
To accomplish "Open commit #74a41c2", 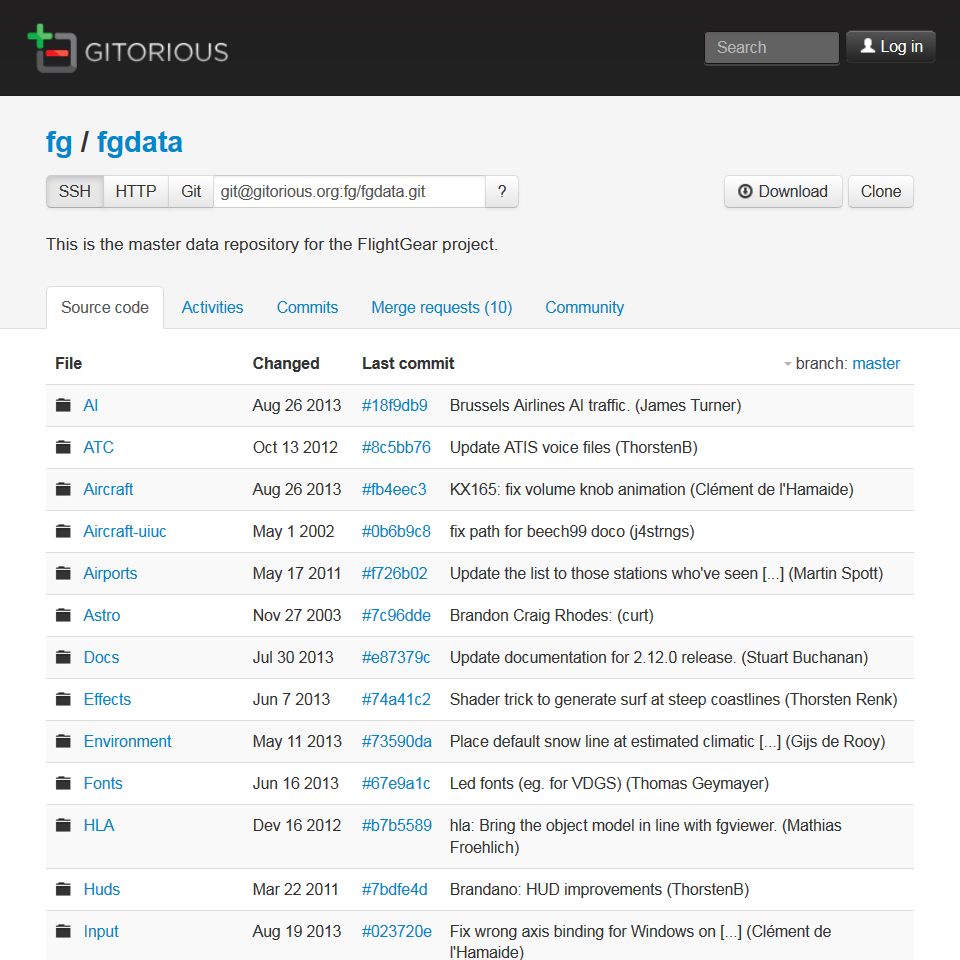I will [396, 699].
